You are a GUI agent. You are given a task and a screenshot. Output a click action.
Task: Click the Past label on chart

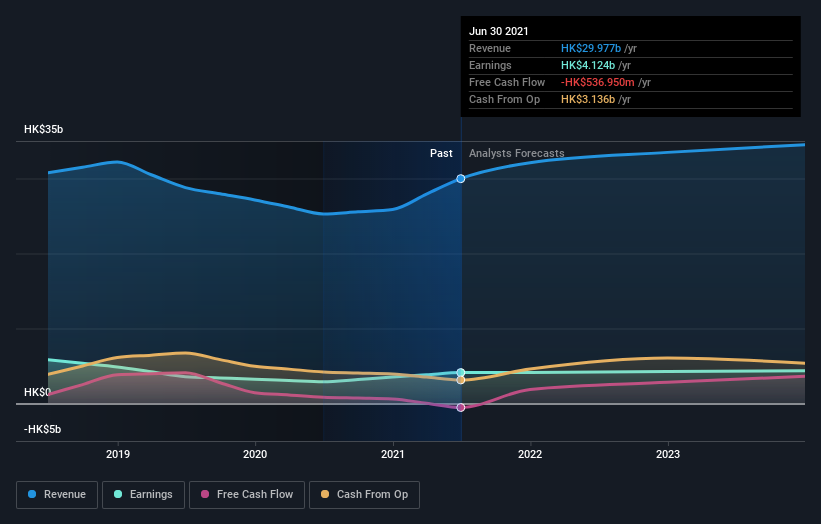tap(441, 153)
